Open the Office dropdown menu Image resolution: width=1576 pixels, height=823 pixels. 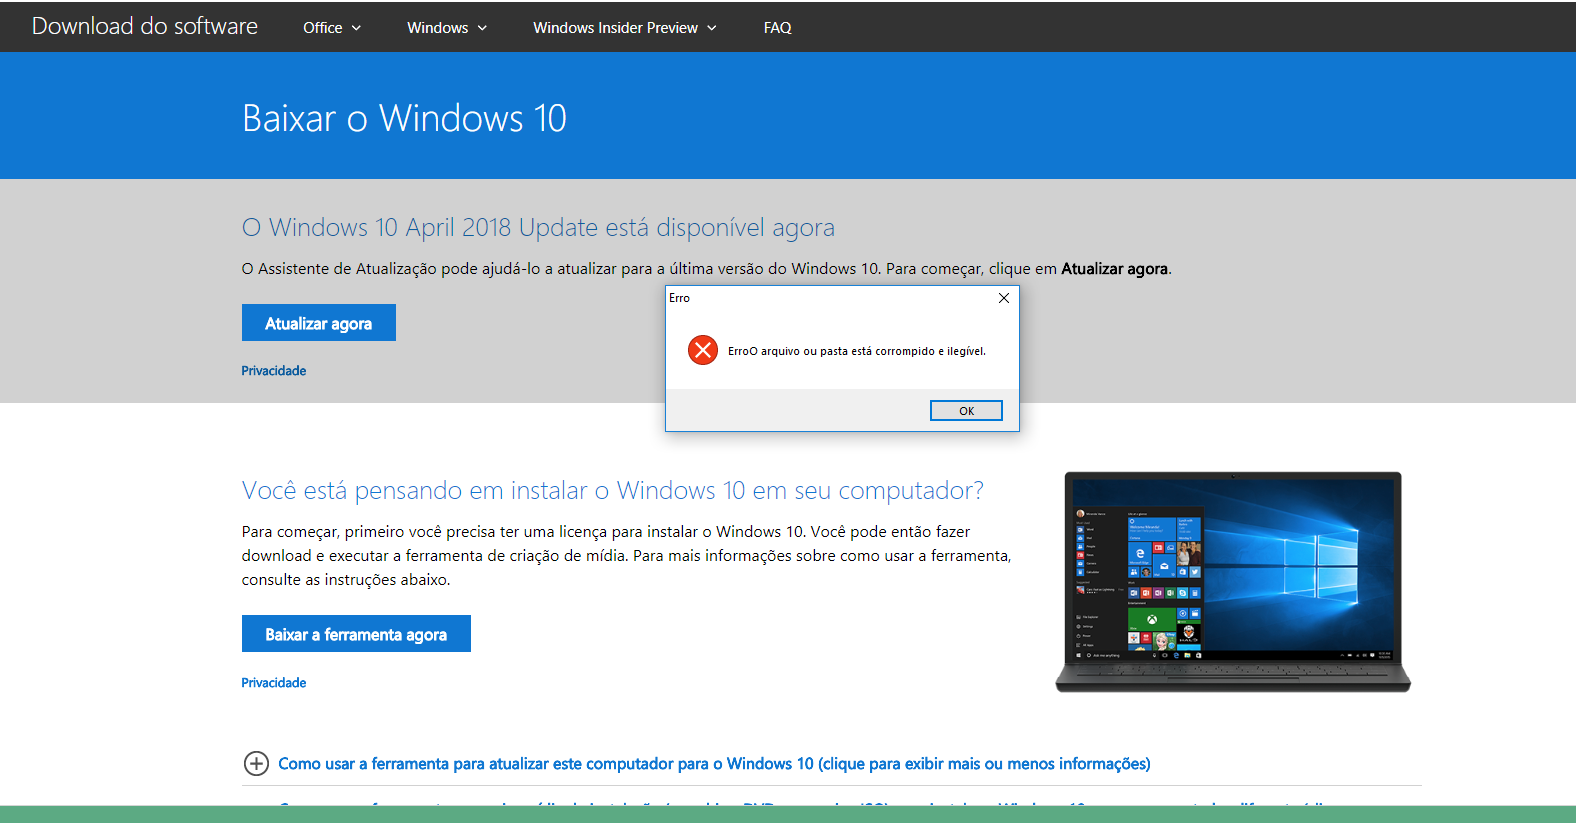pos(332,28)
